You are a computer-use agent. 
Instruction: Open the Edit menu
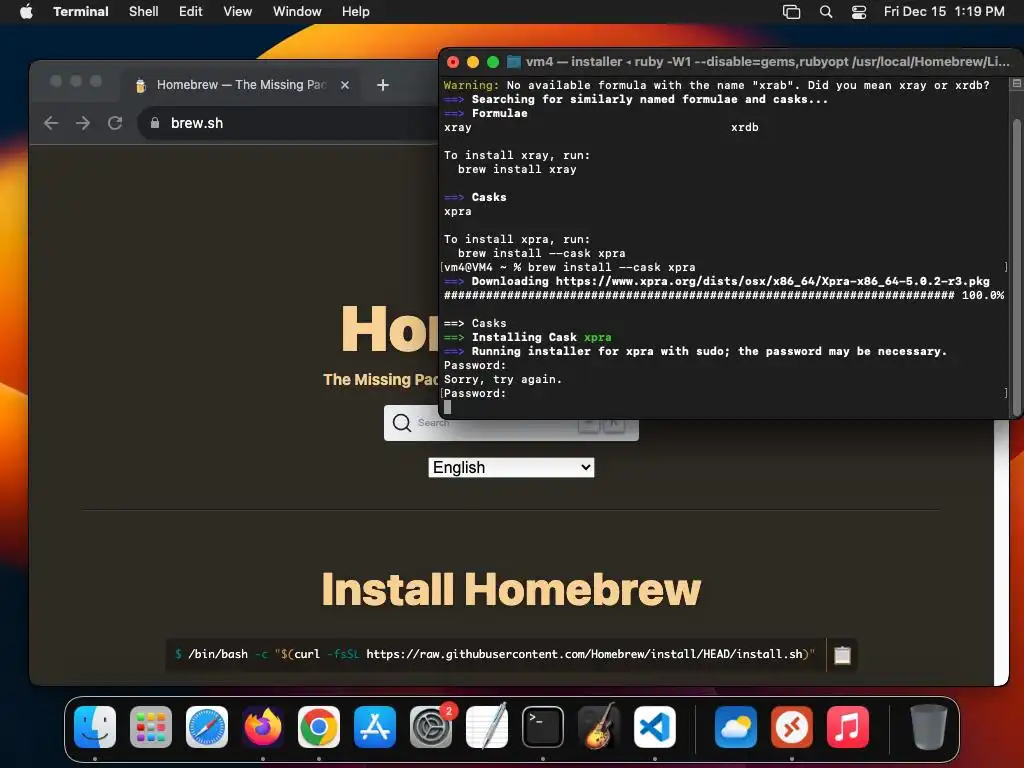pos(191,12)
